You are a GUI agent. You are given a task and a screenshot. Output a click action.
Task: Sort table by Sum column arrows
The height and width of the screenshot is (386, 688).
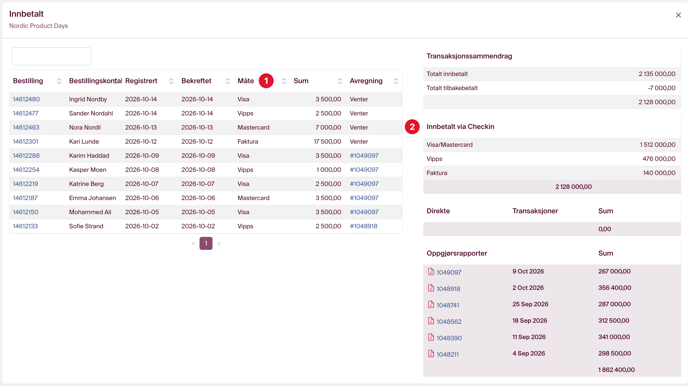[x=340, y=81]
